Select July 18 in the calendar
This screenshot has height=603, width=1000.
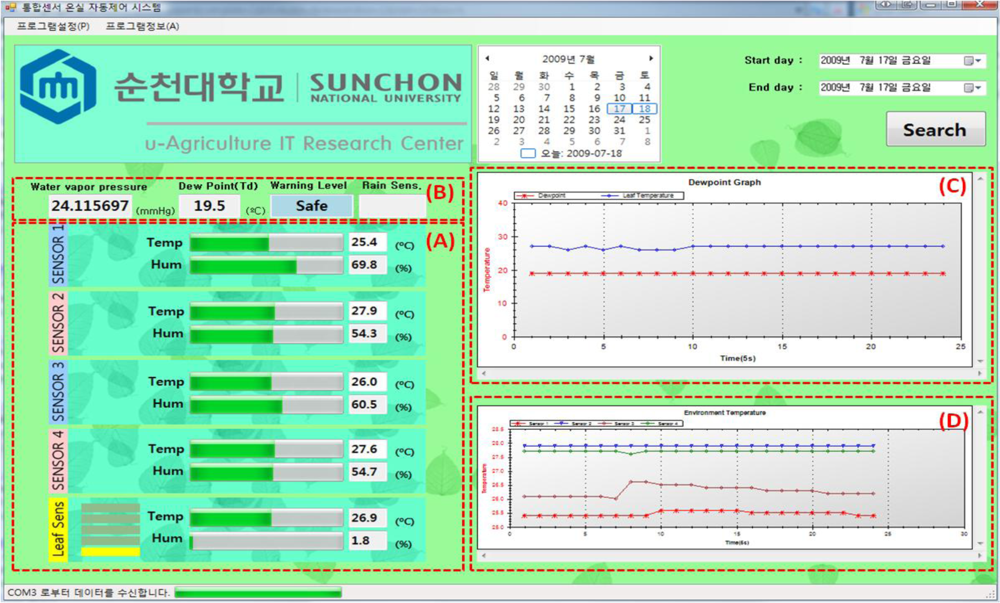[645, 109]
